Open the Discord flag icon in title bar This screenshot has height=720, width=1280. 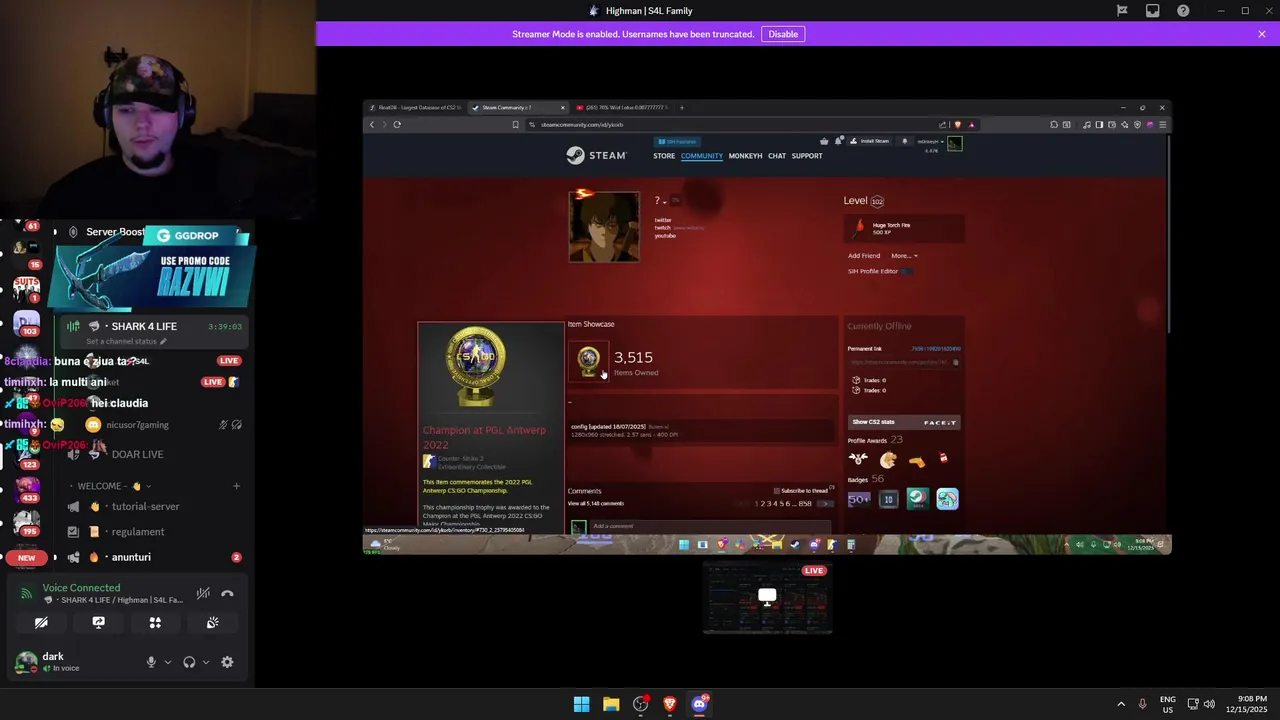[1122, 11]
